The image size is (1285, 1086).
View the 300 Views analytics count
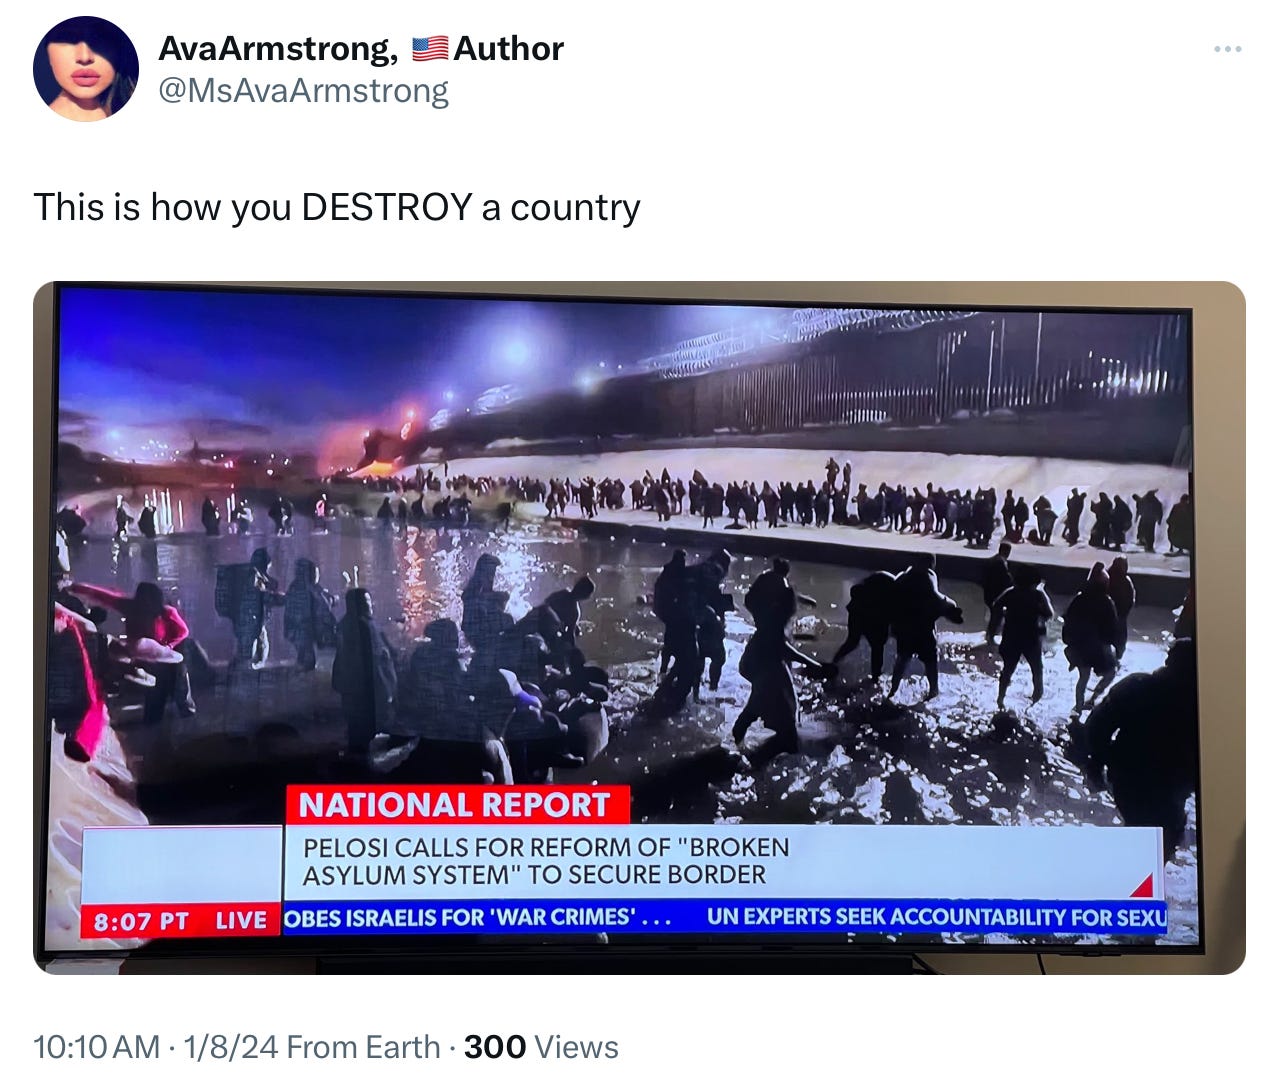(x=541, y=1047)
